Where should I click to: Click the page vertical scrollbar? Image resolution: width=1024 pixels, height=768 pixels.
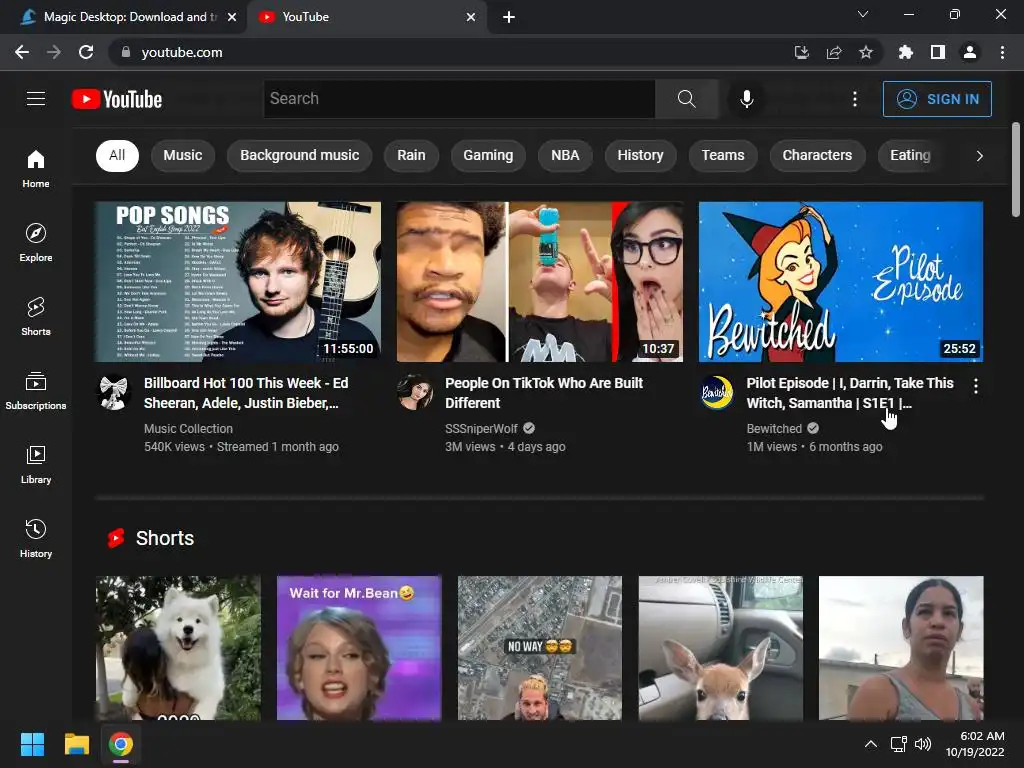[1016, 168]
